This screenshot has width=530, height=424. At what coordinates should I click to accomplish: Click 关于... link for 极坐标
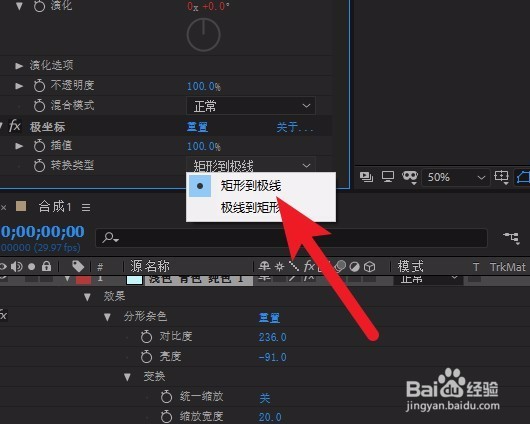coord(295,127)
